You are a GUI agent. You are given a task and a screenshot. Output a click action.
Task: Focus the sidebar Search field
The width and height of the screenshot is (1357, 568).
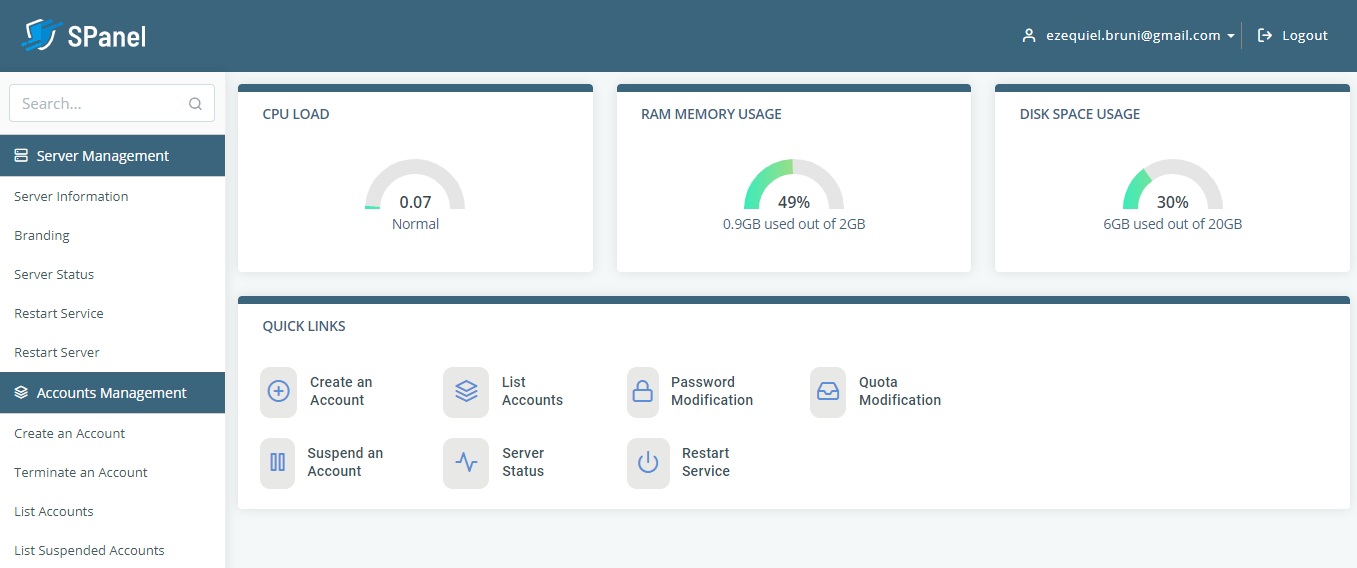[112, 103]
